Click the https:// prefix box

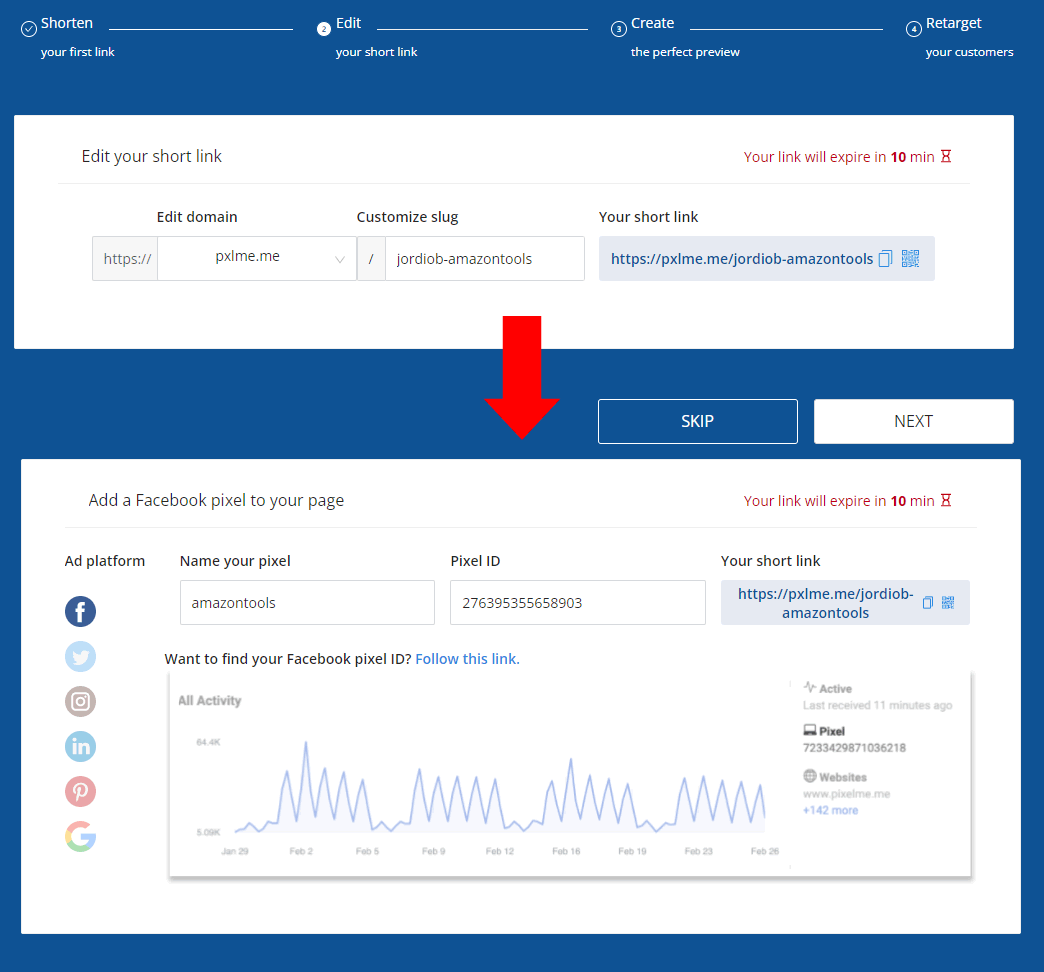click(125, 258)
